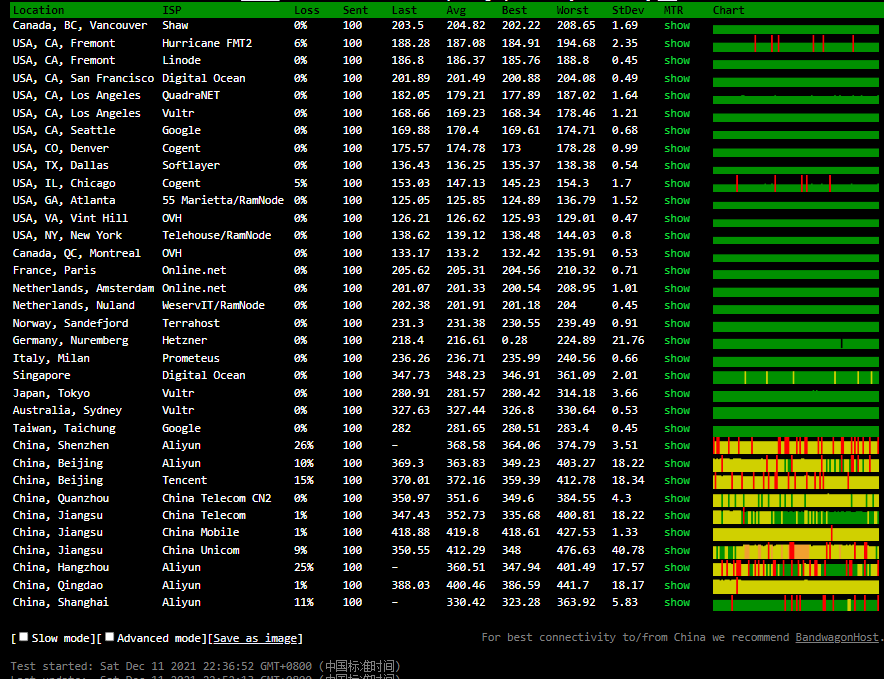Show MTR for San Francisco Digital Ocean
This screenshot has height=679, width=884.
(x=677, y=78)
